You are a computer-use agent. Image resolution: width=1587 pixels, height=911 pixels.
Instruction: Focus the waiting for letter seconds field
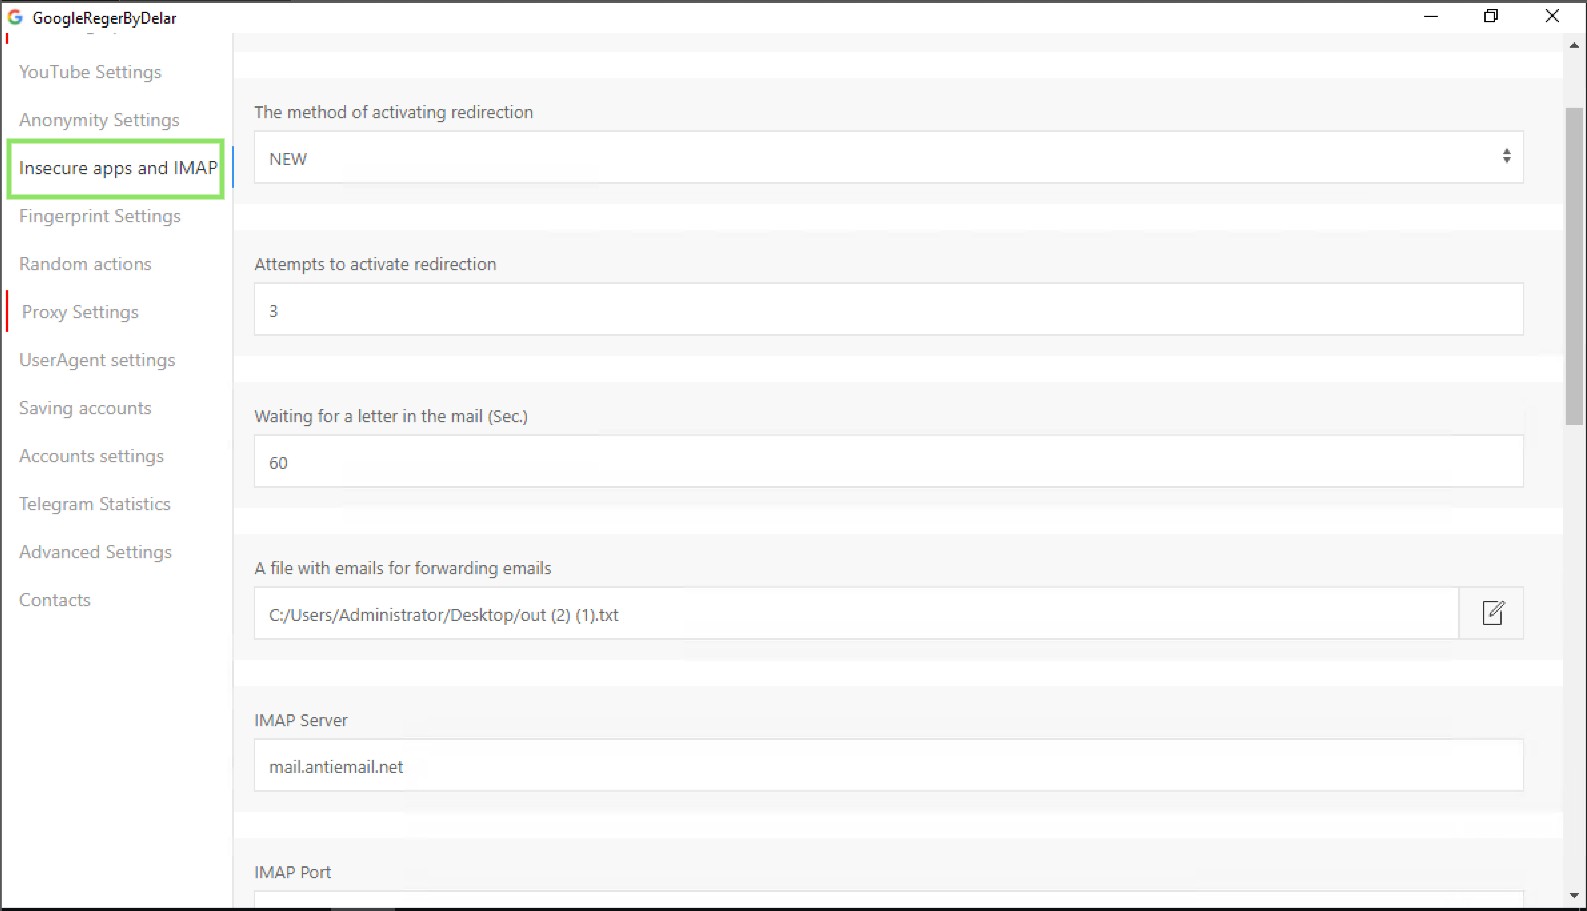pos(888,462)
